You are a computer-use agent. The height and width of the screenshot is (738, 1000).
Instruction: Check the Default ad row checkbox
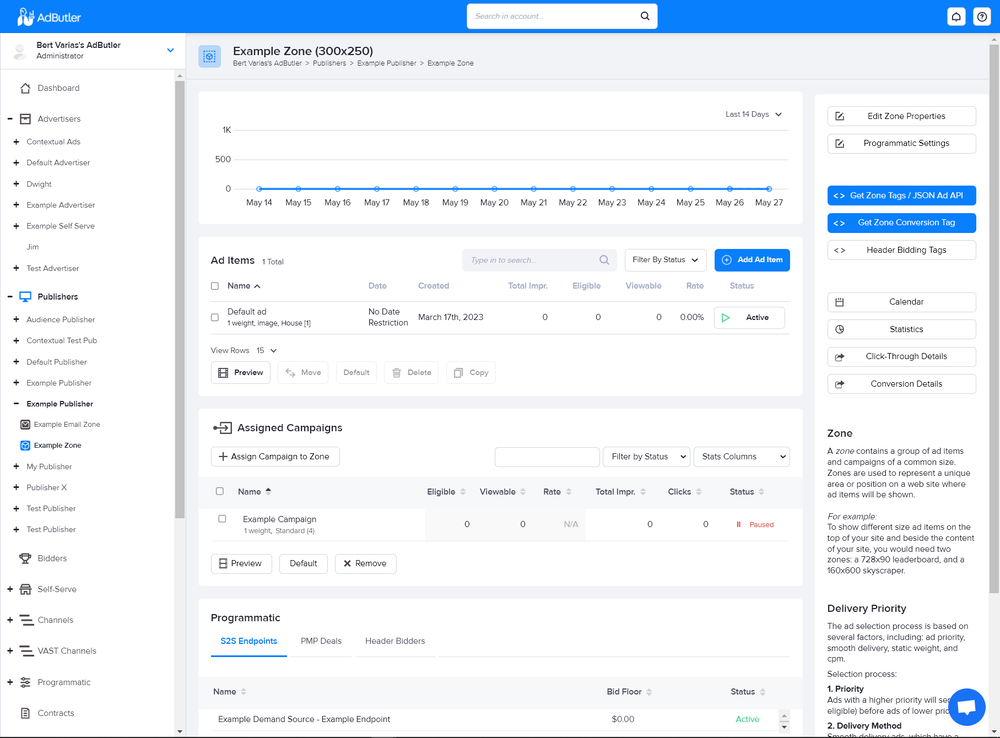tap(215, 317)
